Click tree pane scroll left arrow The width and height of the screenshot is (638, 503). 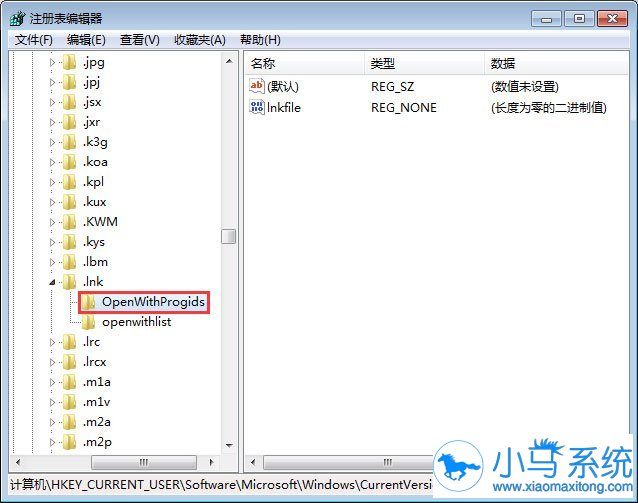coord(18,462)
